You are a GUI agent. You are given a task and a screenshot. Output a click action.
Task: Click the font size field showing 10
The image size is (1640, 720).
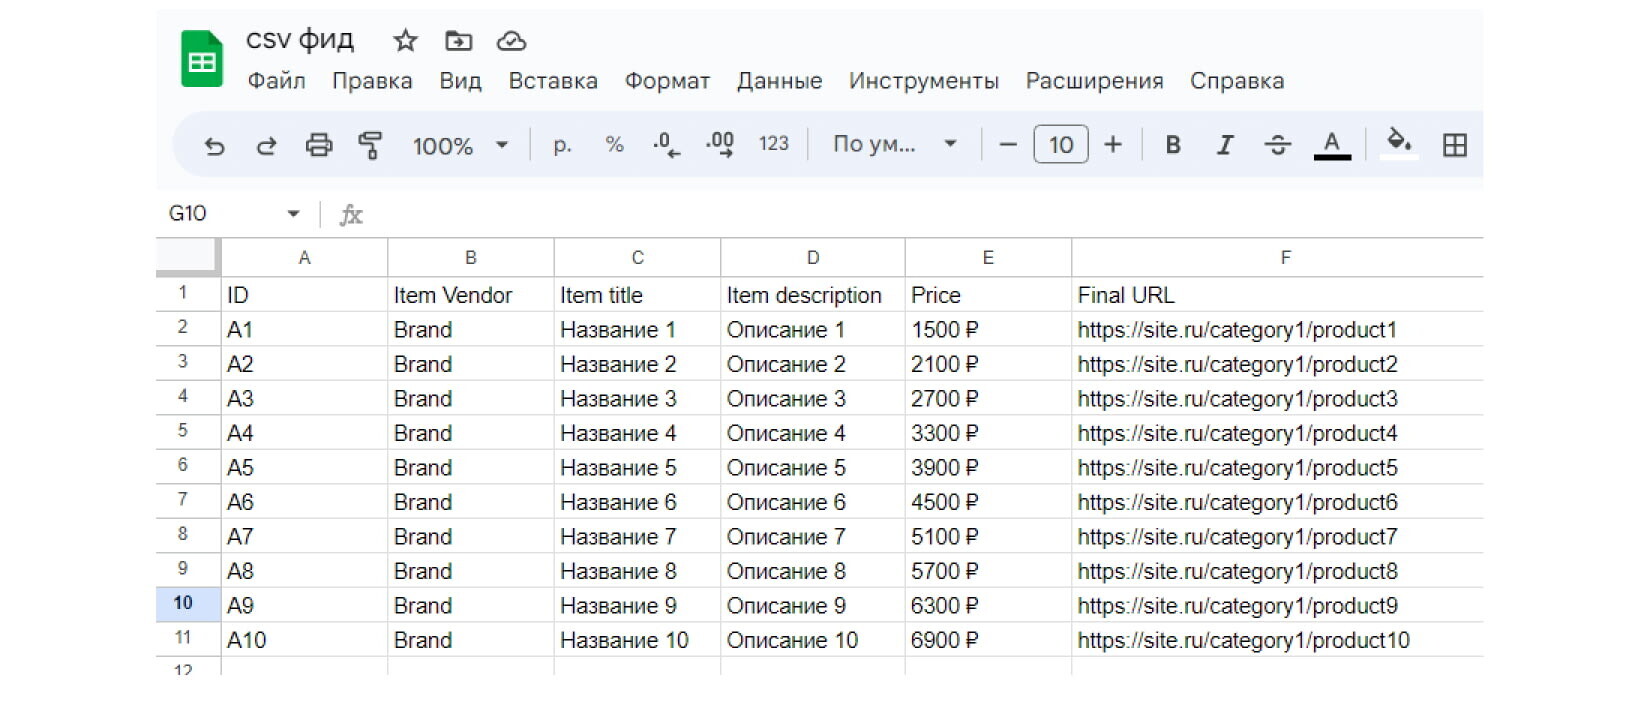tap(1061, 145)
